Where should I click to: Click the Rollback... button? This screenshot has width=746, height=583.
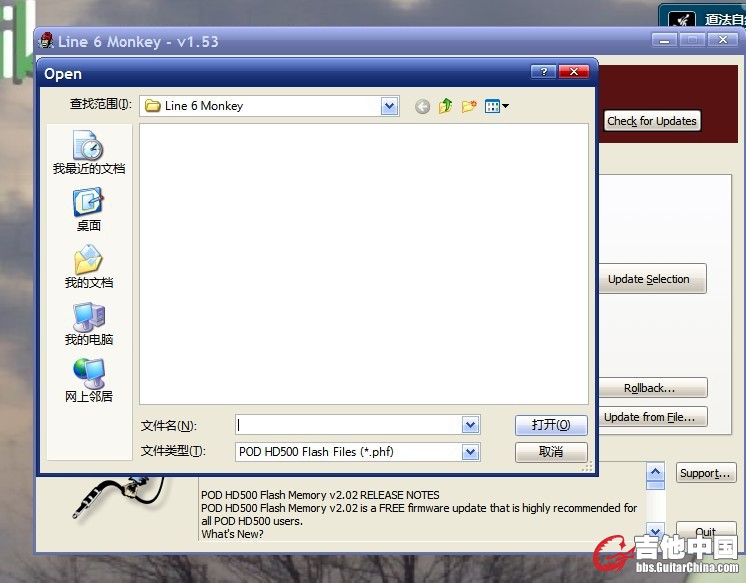coord(652,388)
